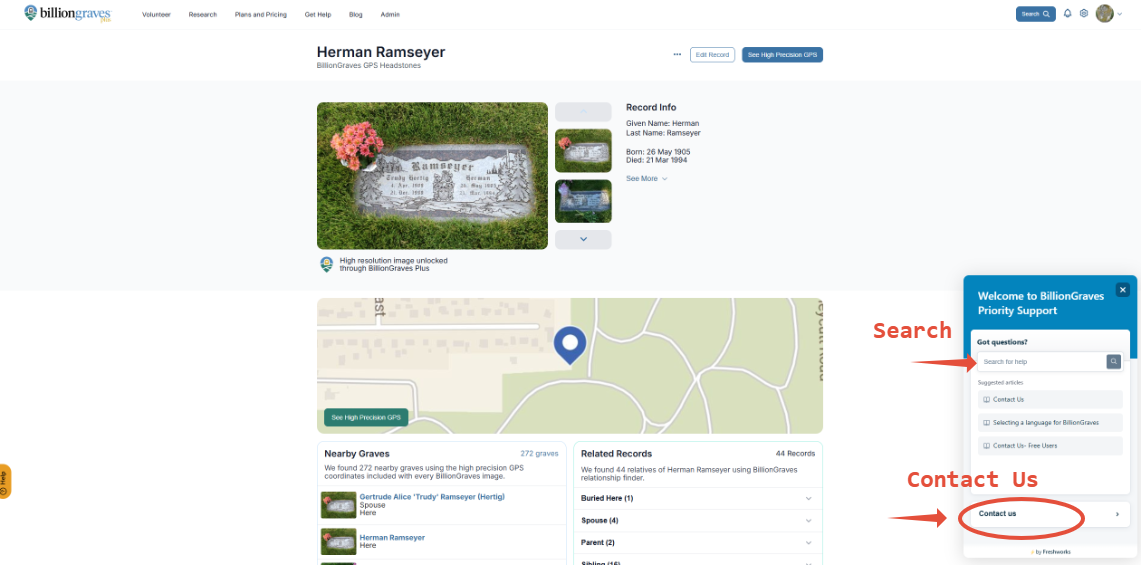Open the 272 graves link

tap(539, 454)
